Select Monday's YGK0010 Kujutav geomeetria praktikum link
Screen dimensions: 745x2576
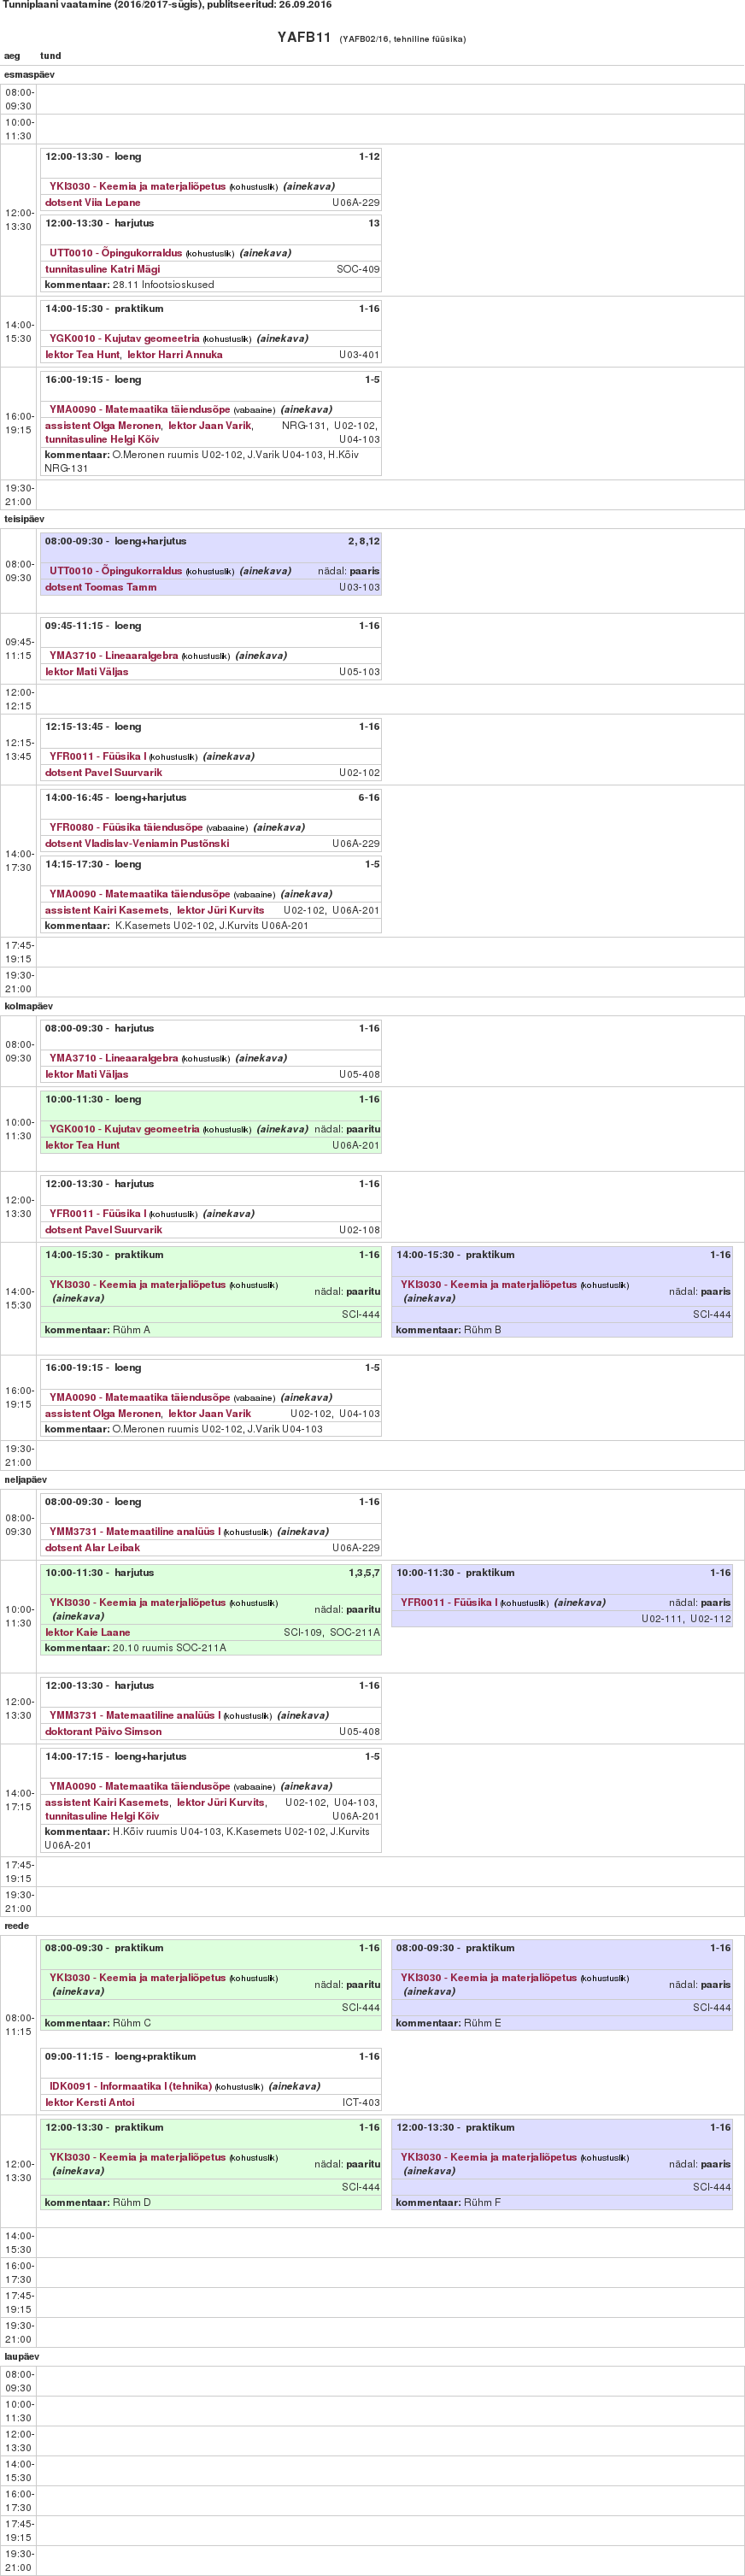[124, 338]
